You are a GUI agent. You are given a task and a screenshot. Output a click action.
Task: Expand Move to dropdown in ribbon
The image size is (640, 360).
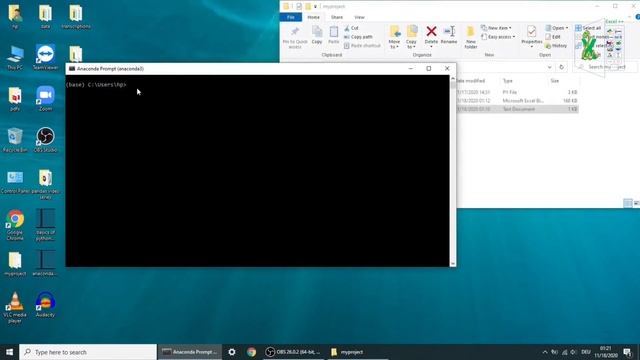pyautogui.click(x=394, y=44)
